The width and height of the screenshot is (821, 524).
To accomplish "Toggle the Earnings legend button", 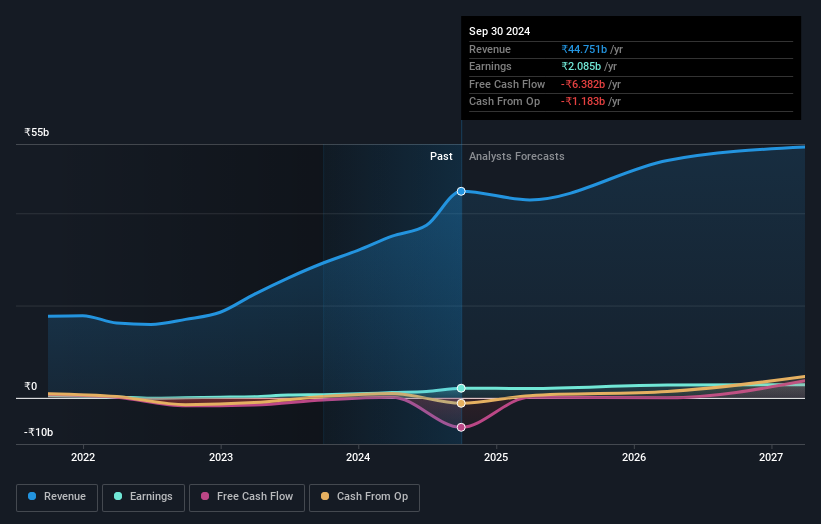I will 143,497.
